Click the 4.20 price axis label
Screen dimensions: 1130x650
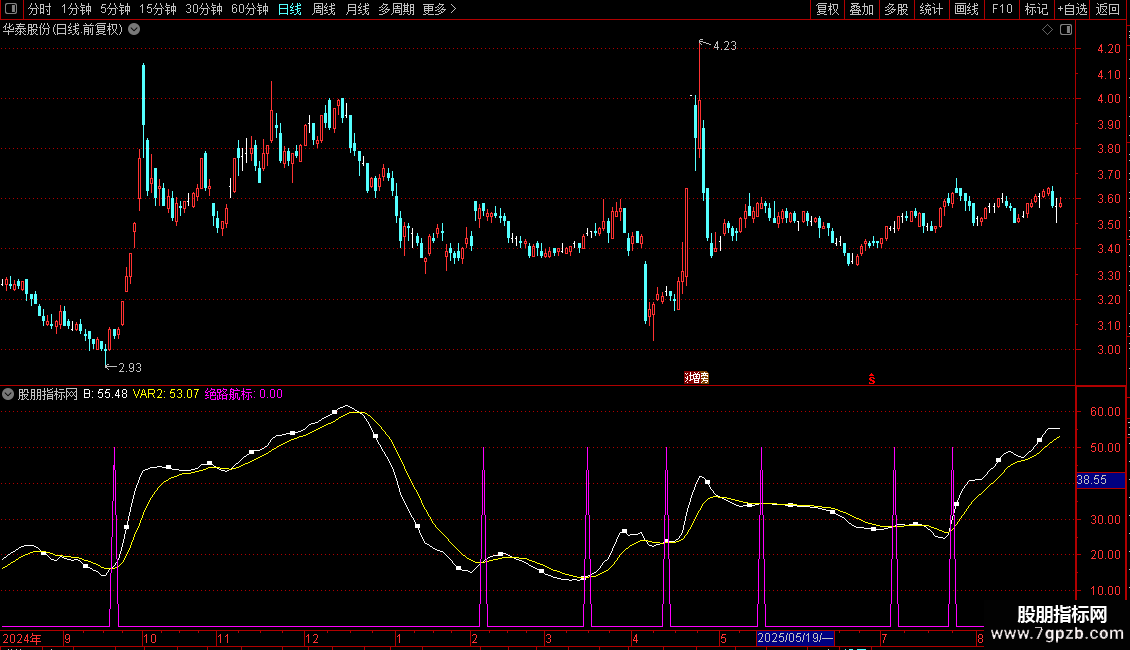pos(1108,49)
